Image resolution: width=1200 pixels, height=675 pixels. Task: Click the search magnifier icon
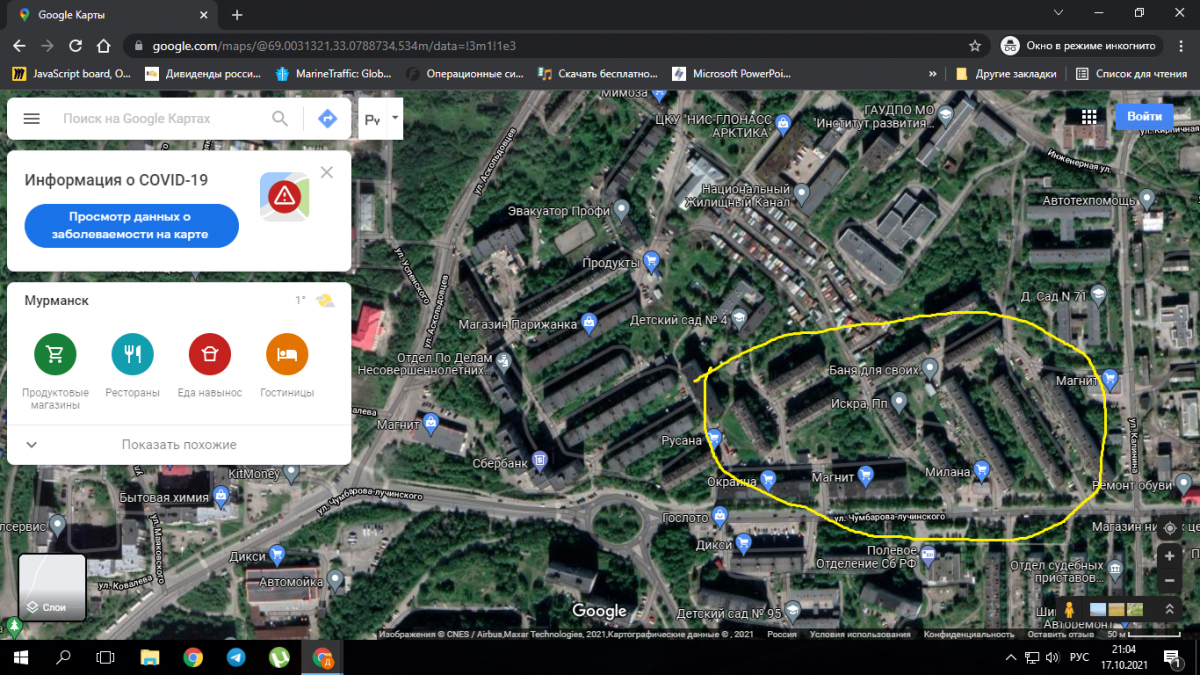pyautogui.click(x=280, y=118)
